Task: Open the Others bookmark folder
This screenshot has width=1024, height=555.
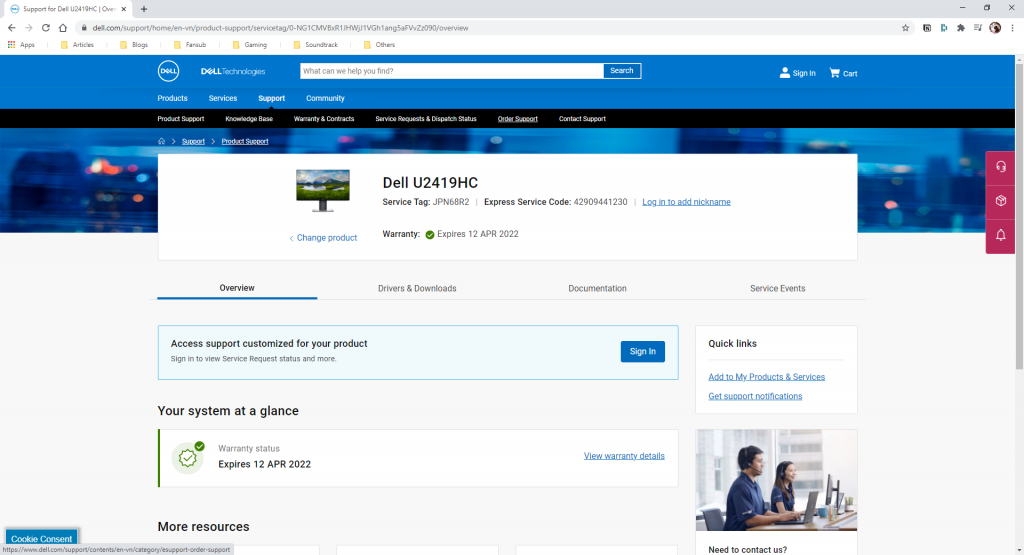Action: 379,45
